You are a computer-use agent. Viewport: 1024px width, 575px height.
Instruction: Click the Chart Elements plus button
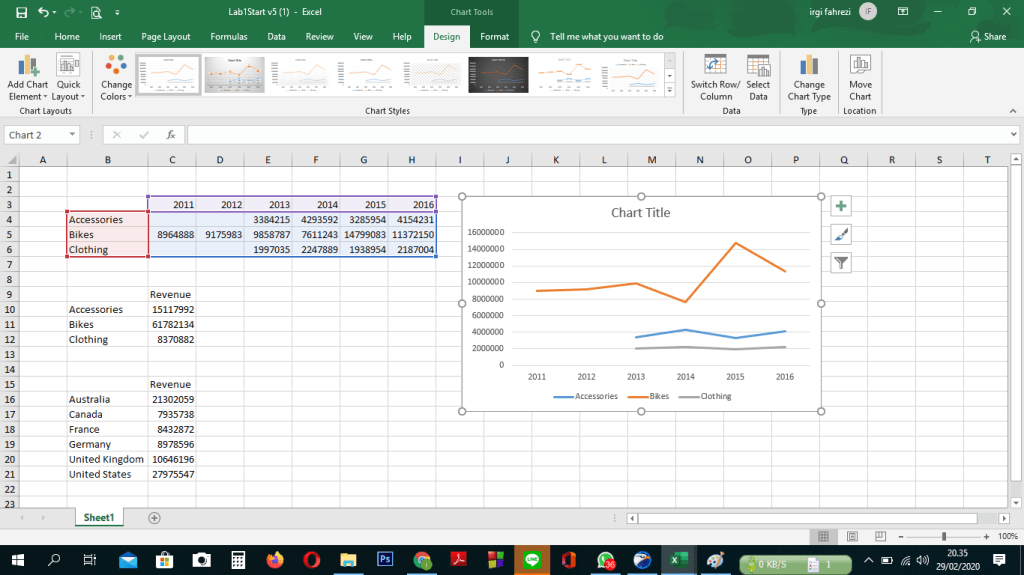841,206
